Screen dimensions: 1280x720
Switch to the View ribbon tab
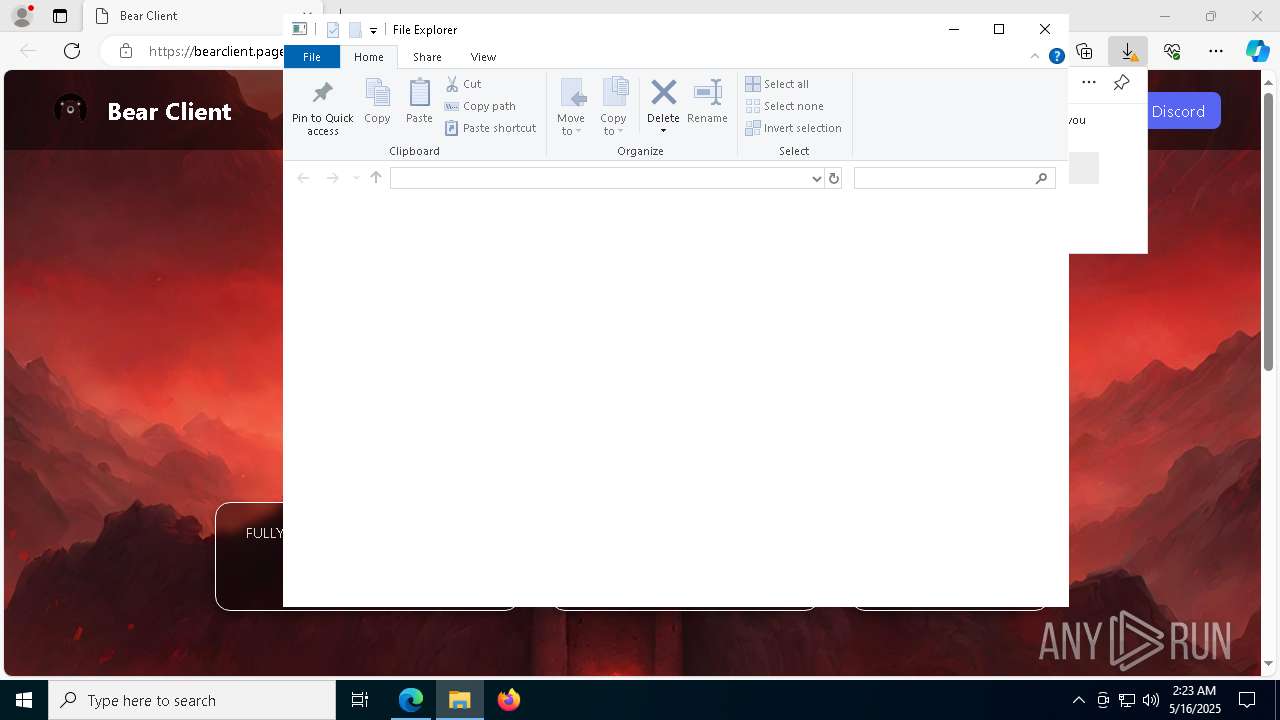pyautogui.click(x=483, y=57)
